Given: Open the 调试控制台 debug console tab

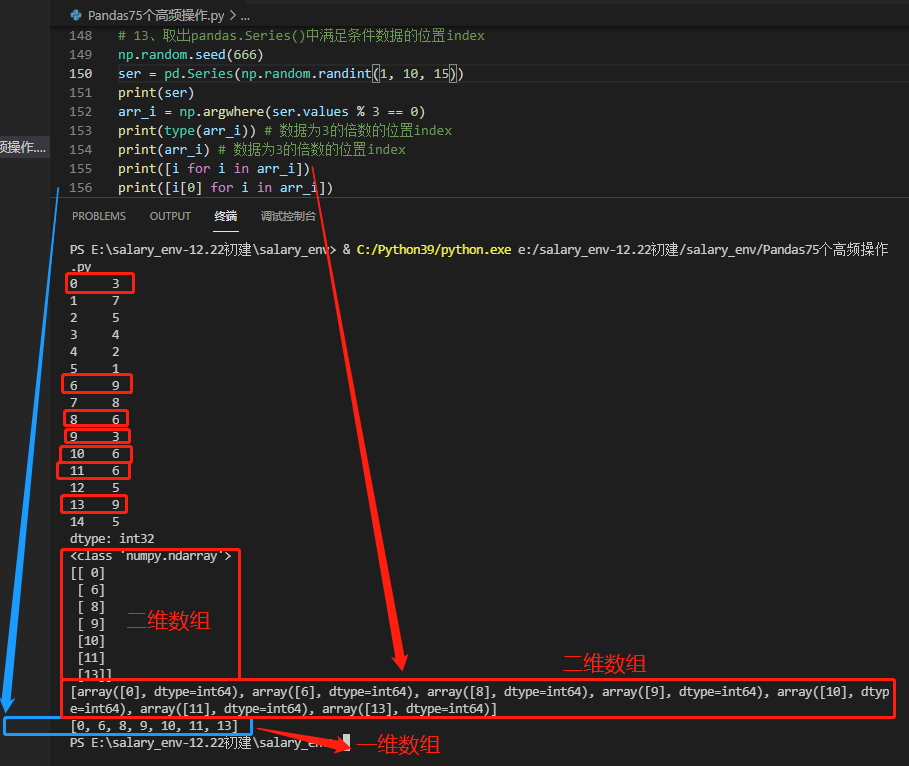Looking at the screenshot, I should 288,216.
